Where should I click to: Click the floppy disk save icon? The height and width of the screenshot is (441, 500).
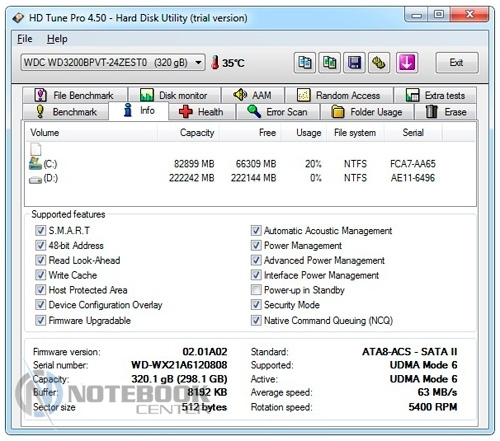pyautogui.click(x=354, y=62)
